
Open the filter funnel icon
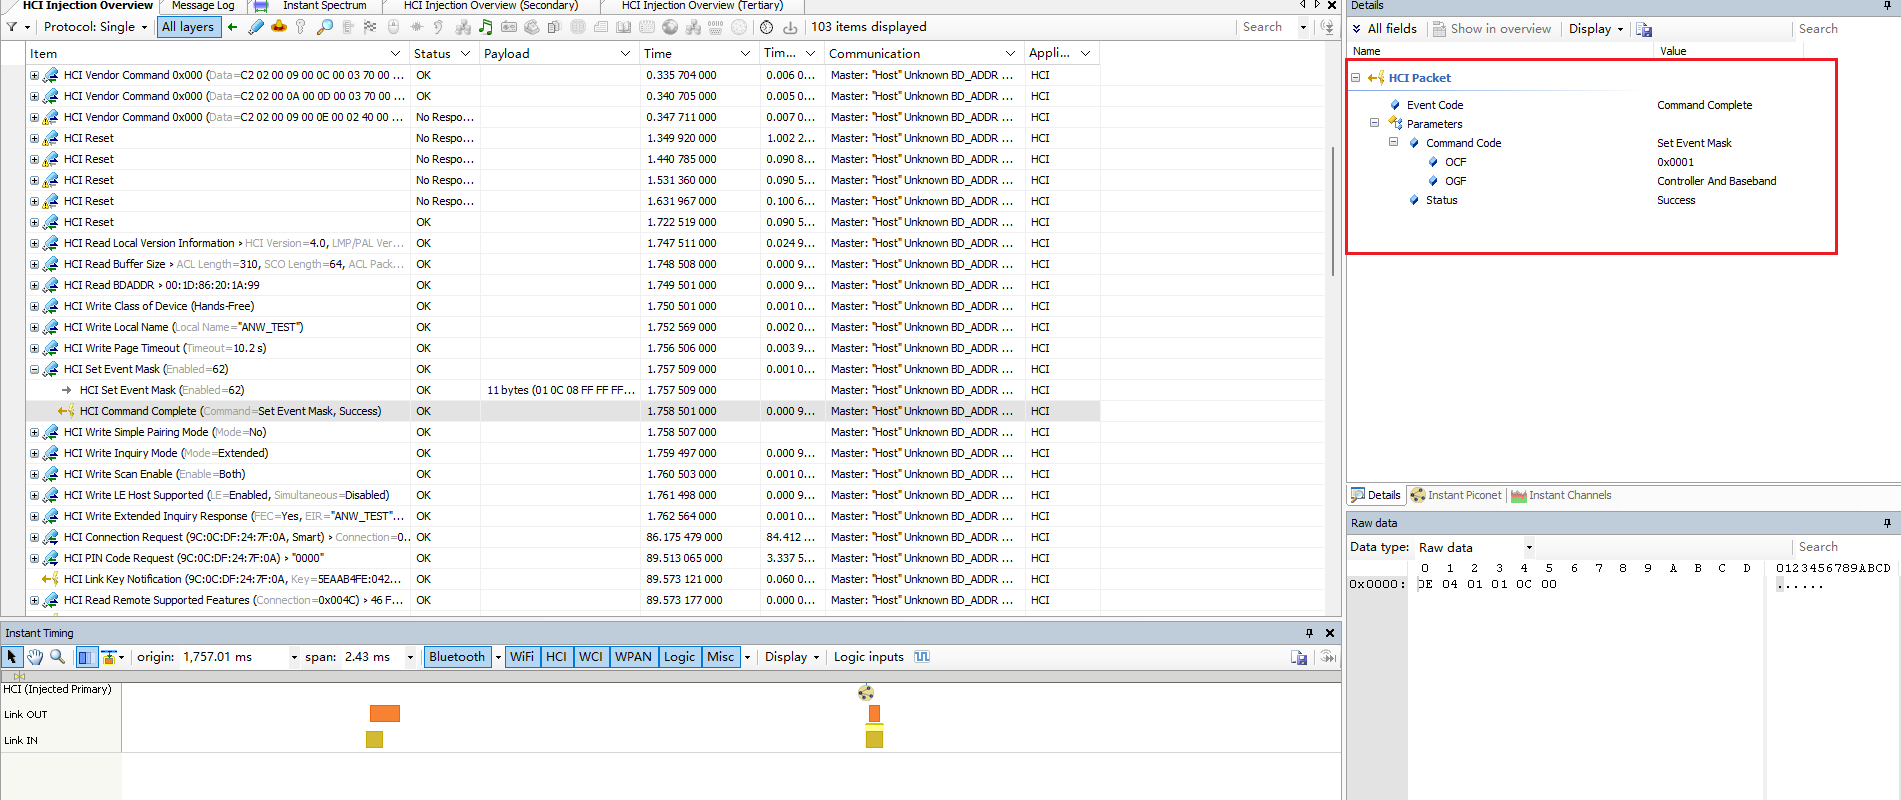(12, 27)
